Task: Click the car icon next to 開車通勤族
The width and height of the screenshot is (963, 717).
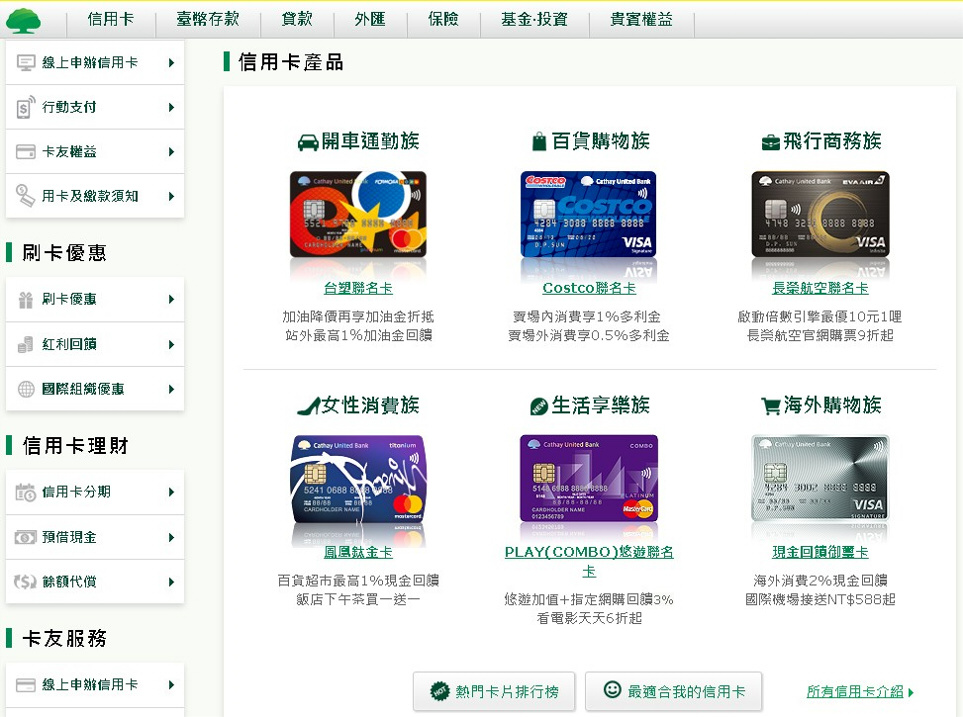Action: click(x=308, y=143)
